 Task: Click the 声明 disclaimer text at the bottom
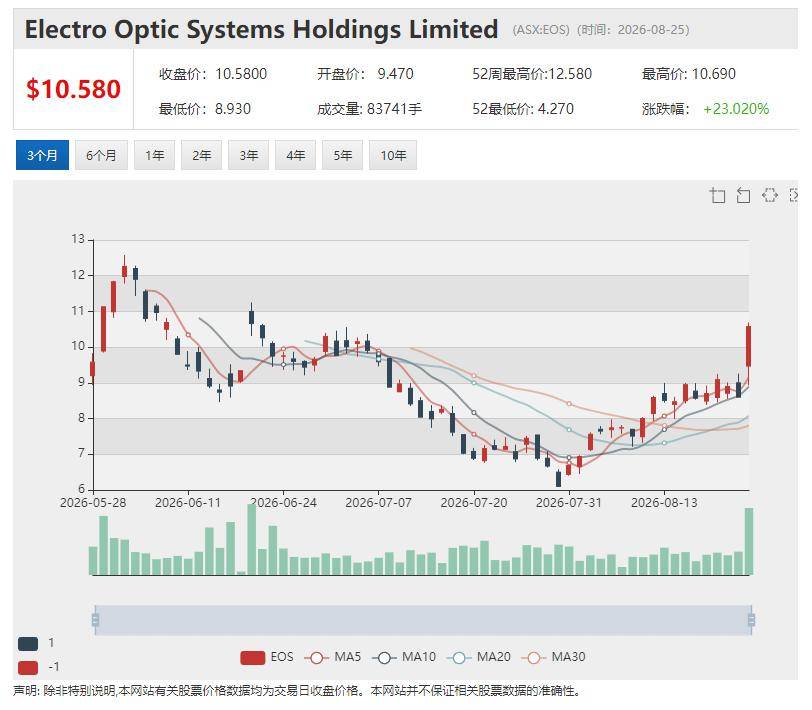pyautogui.click(x=298, y=691)
